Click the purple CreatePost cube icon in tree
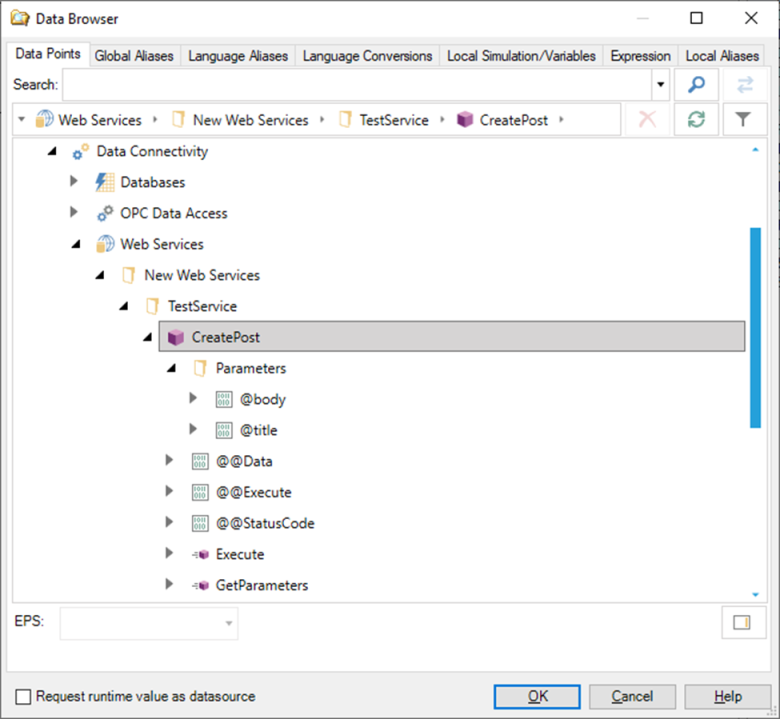 pyautogui.click(x=176, y=337)
